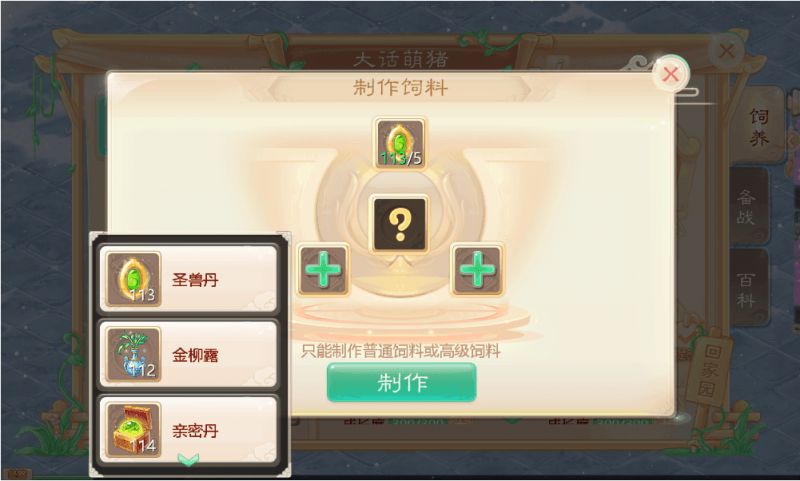This screenshot has height=481, width=800.
Task: Switch to the 饲养 side tab
Action: [x=758, y=126]
